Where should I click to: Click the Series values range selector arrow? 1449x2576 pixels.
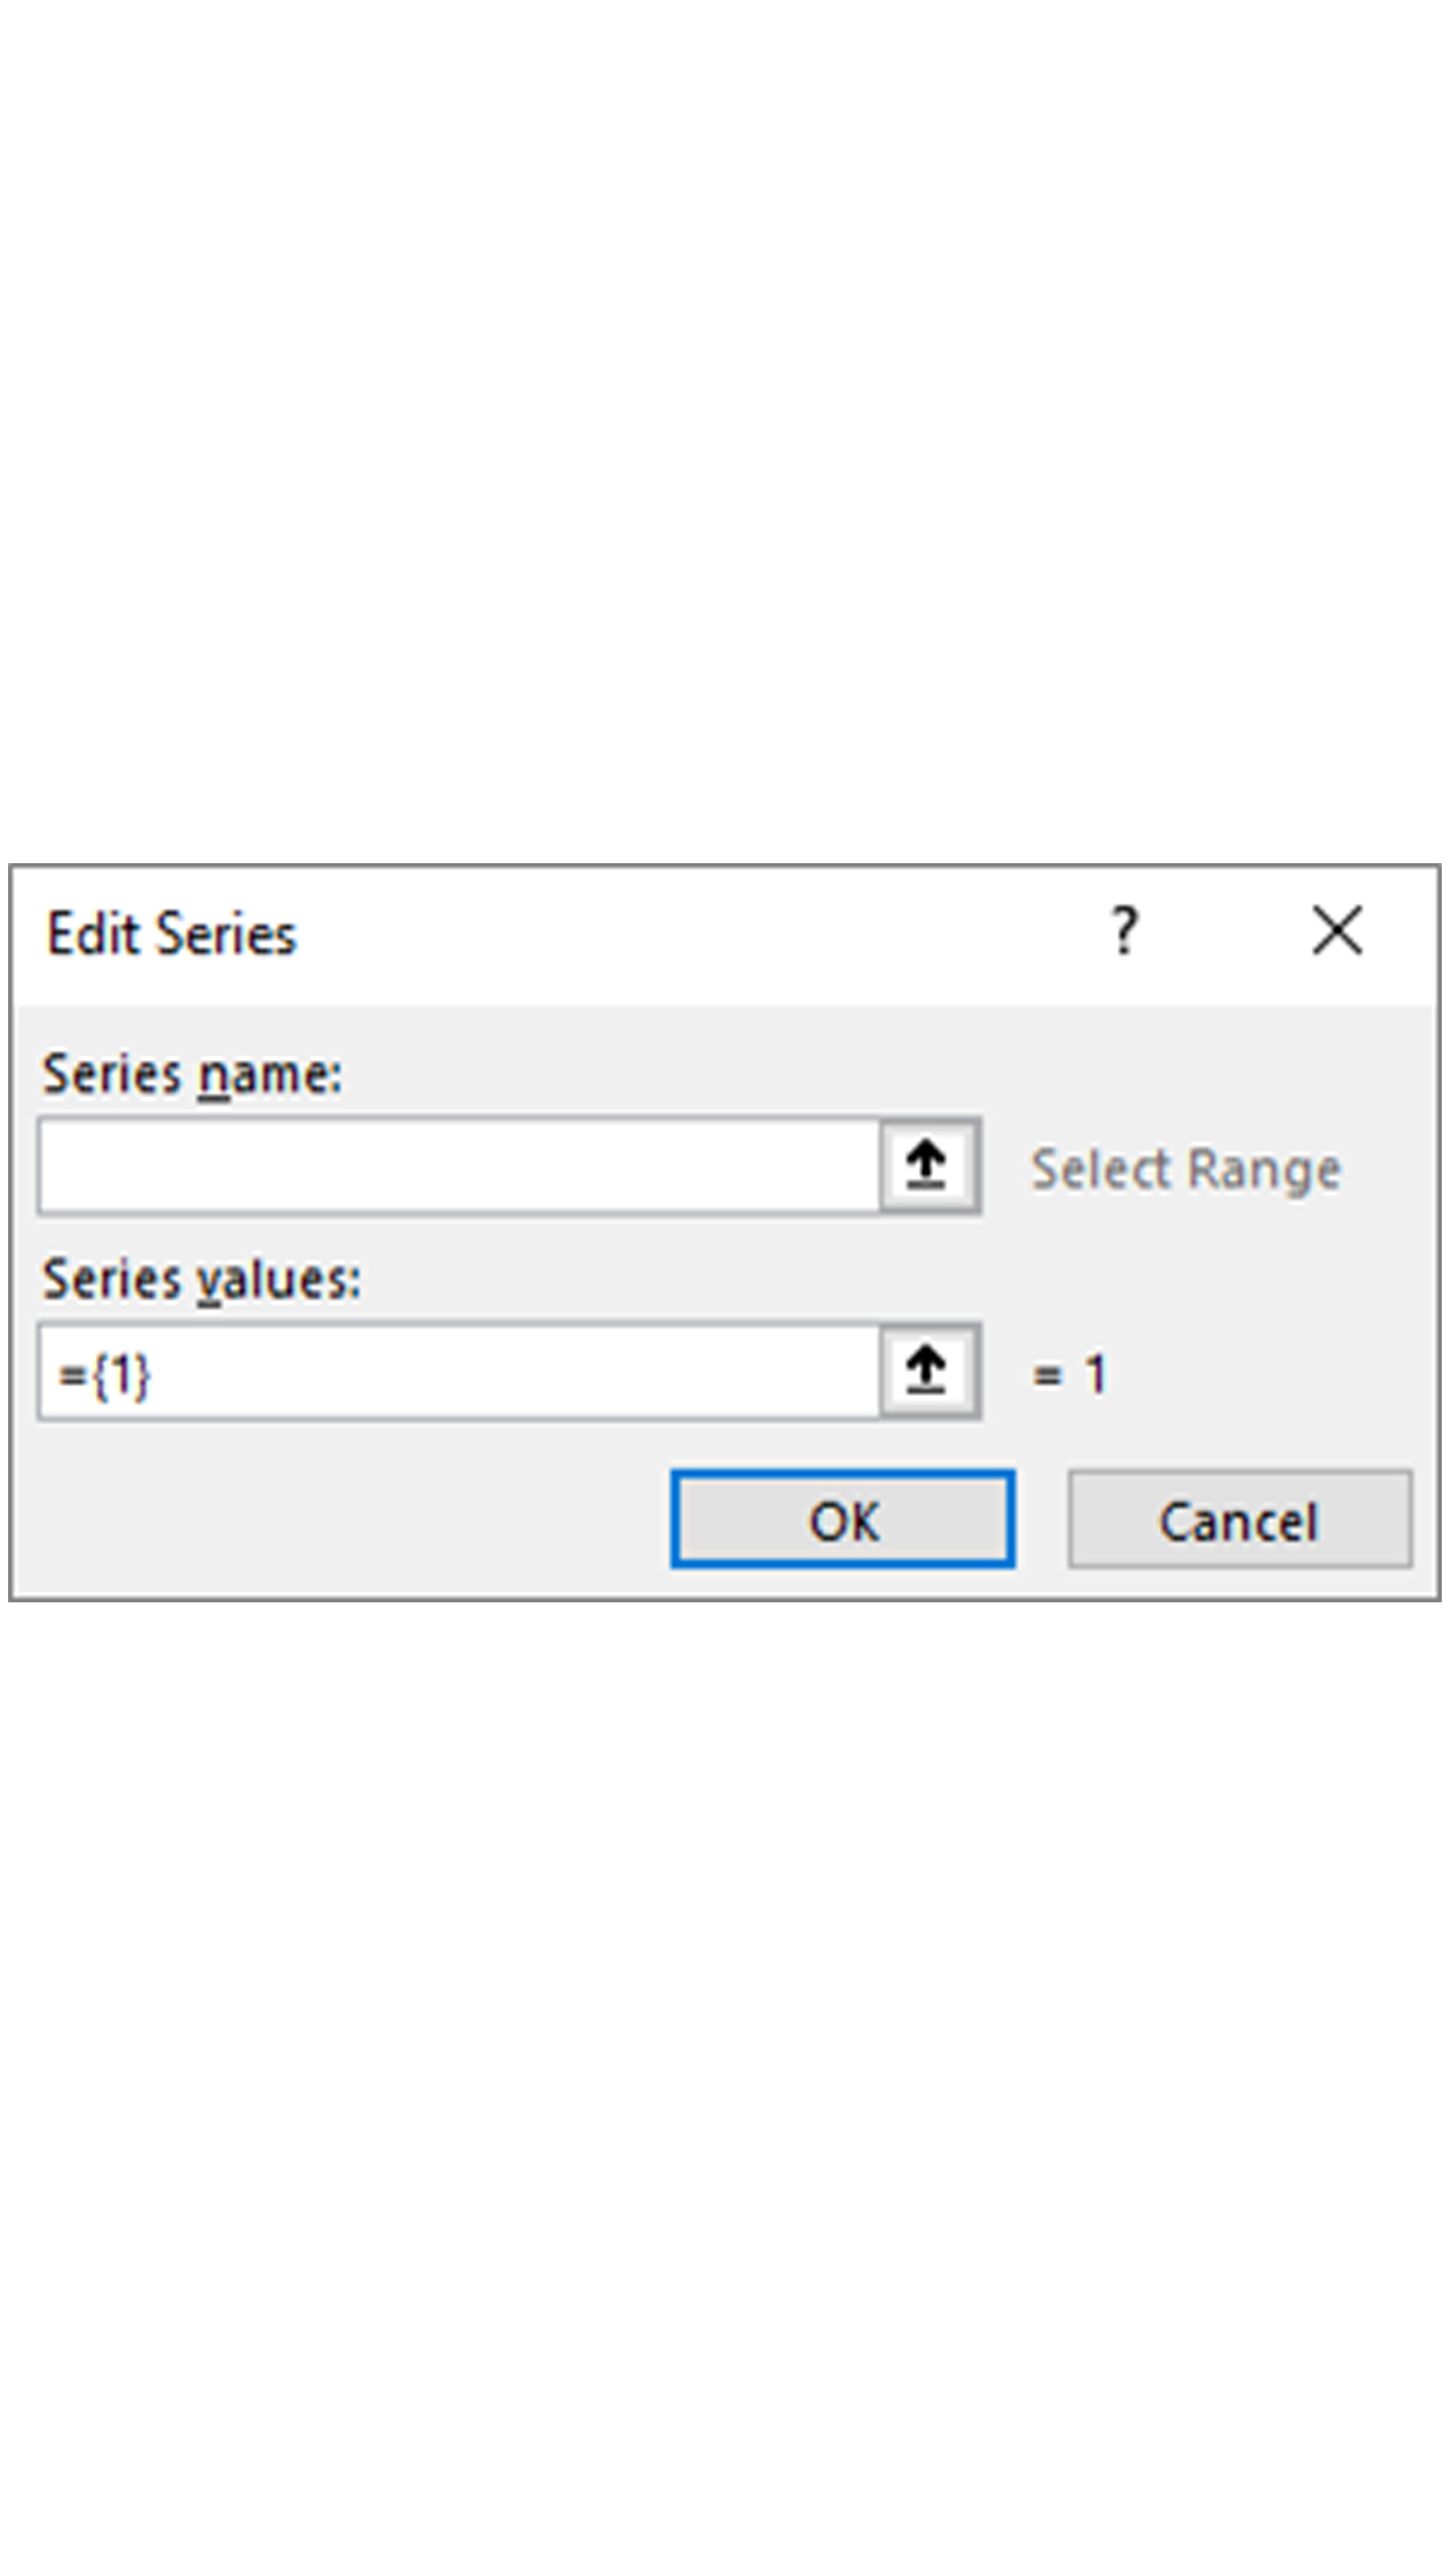pos(927,1371)
